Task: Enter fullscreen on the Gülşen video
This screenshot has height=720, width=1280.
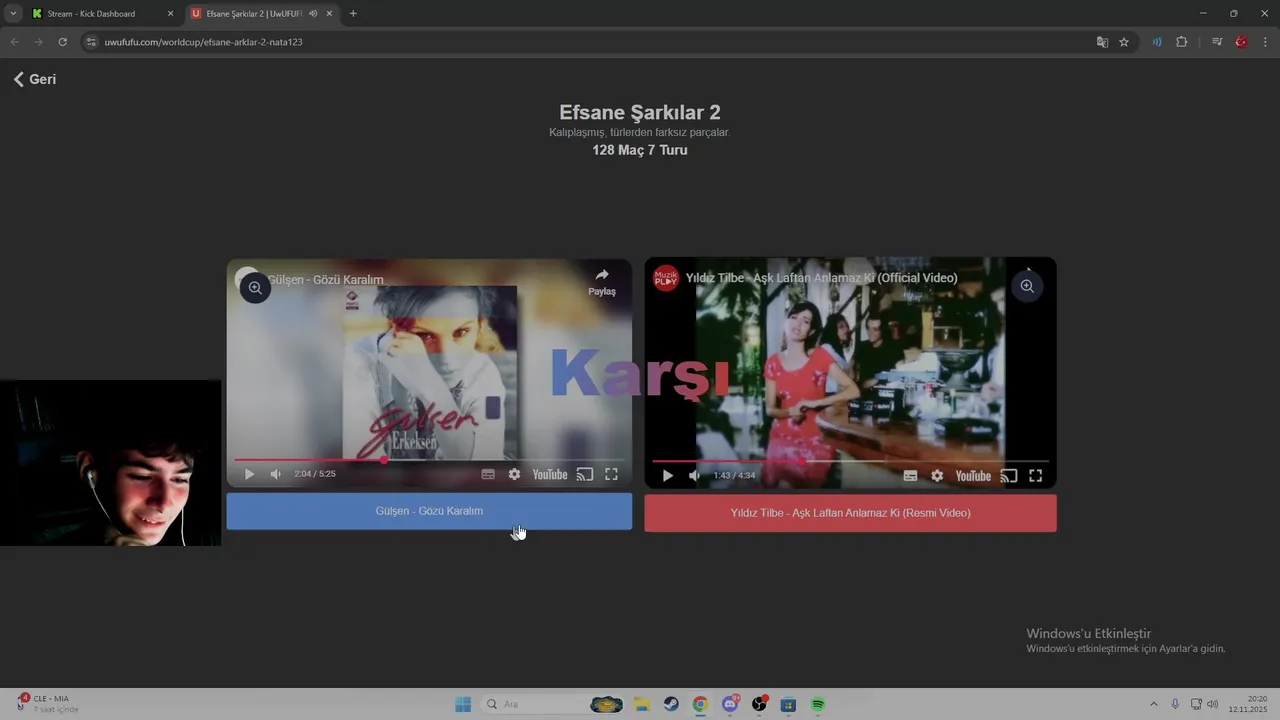Action: pos(611,474)
